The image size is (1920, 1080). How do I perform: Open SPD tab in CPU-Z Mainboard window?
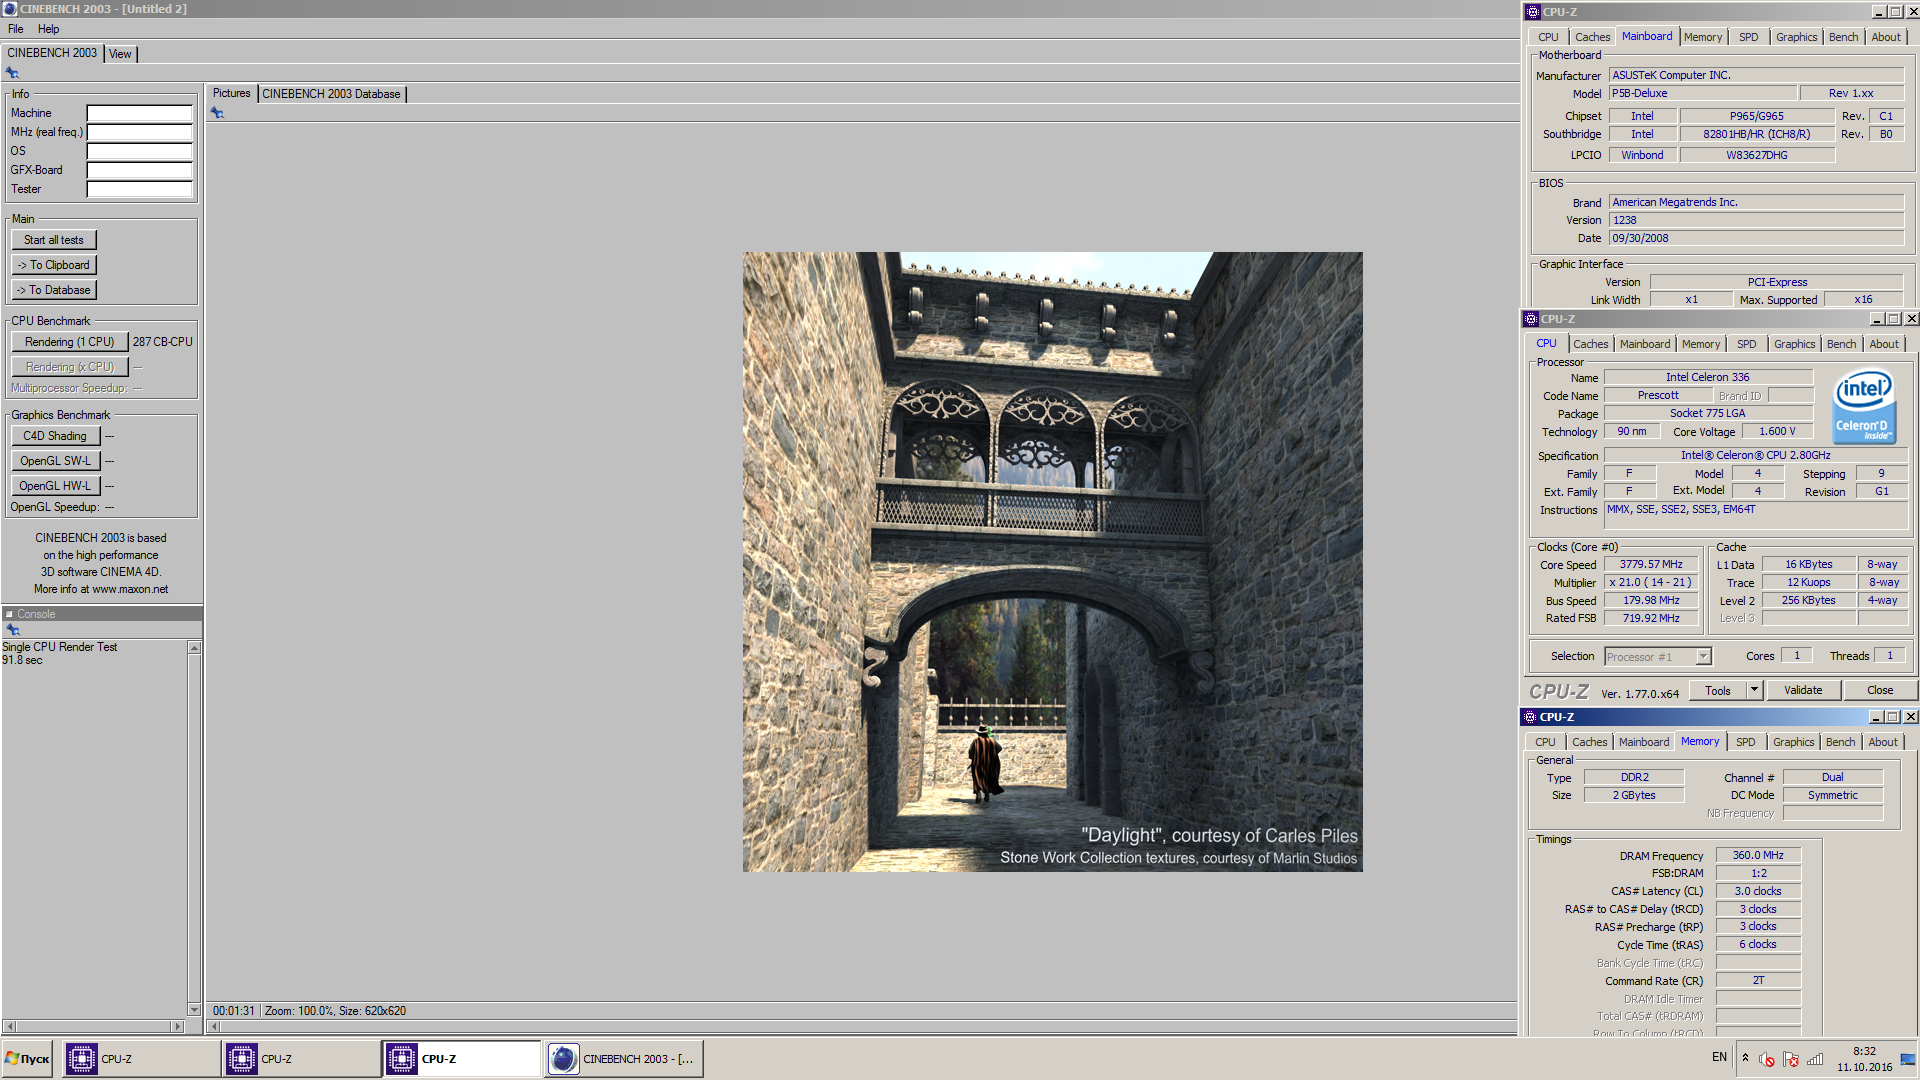[x=1748, y=37]
